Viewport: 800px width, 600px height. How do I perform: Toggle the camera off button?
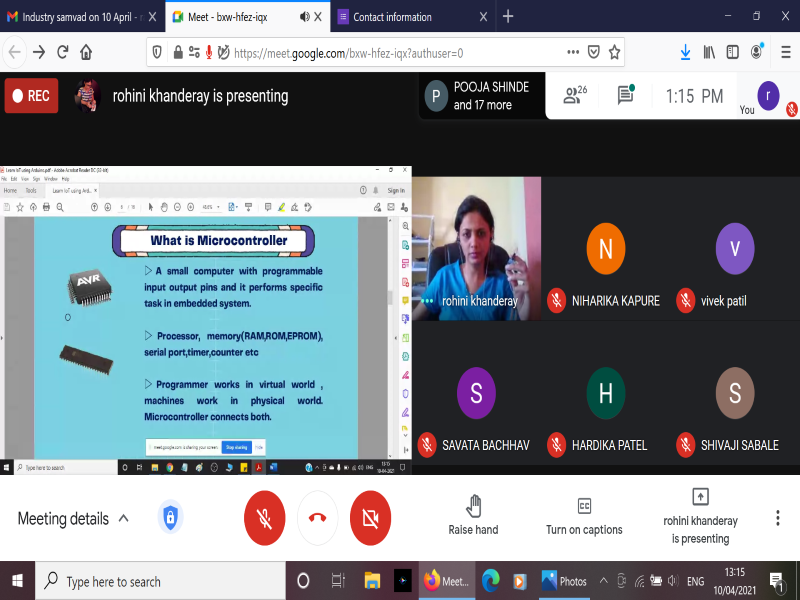pos(370,518)
